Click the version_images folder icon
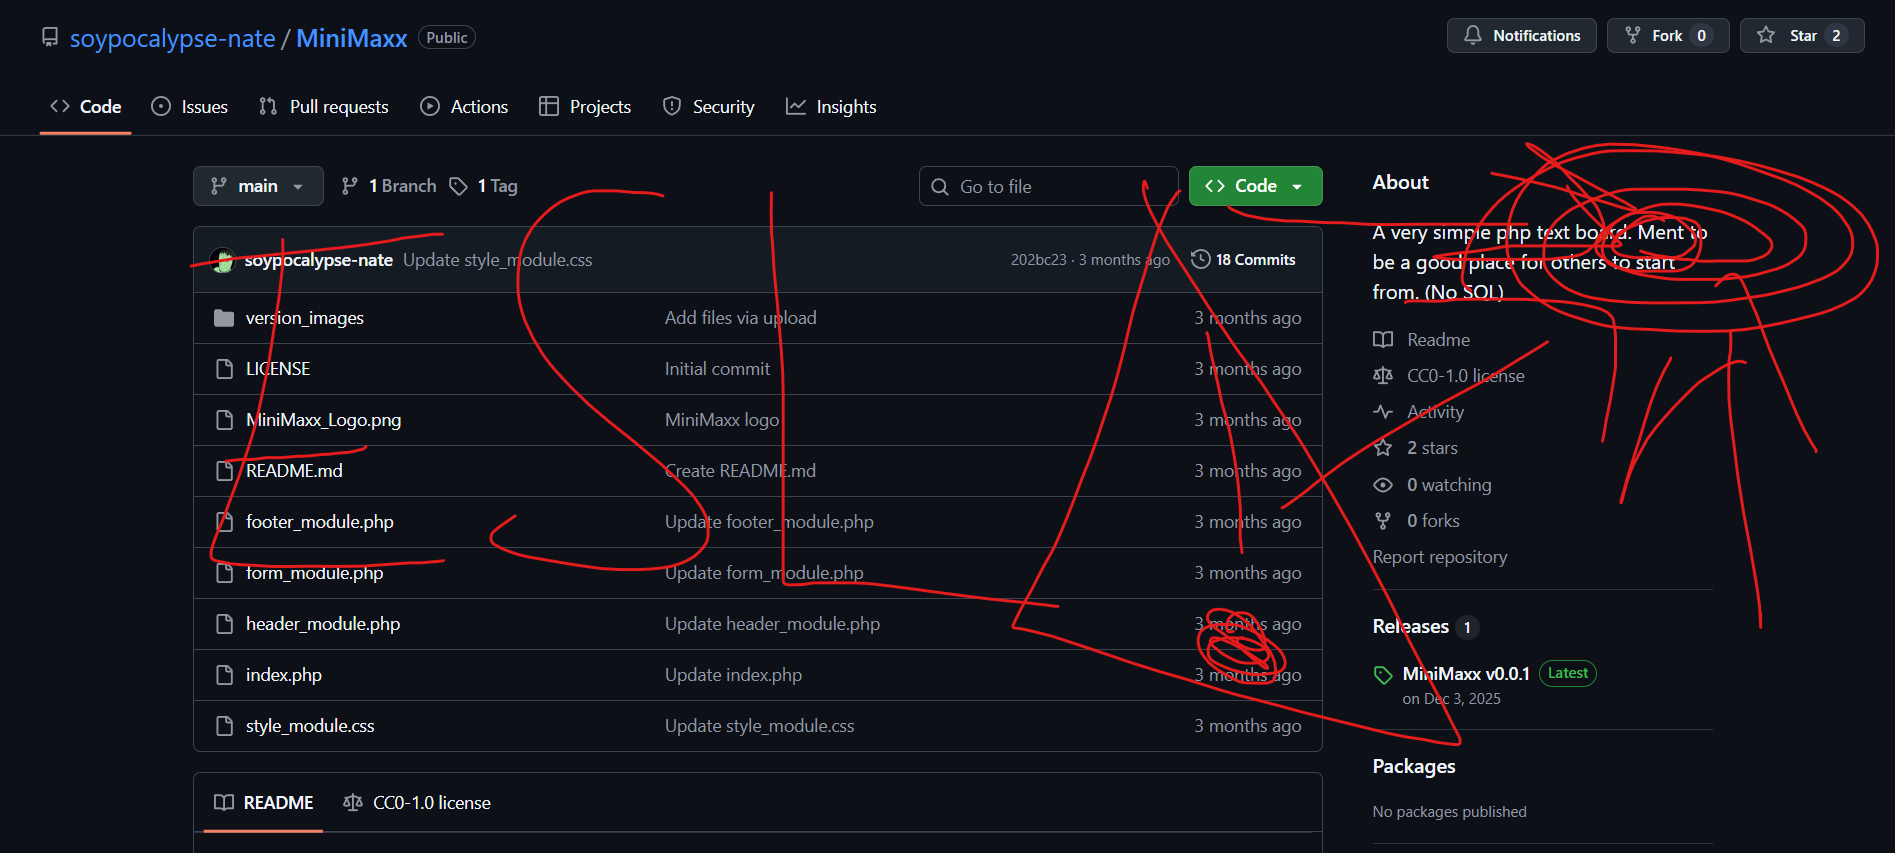The height and width of the screenshot is (853, 1895). [224, 318]
